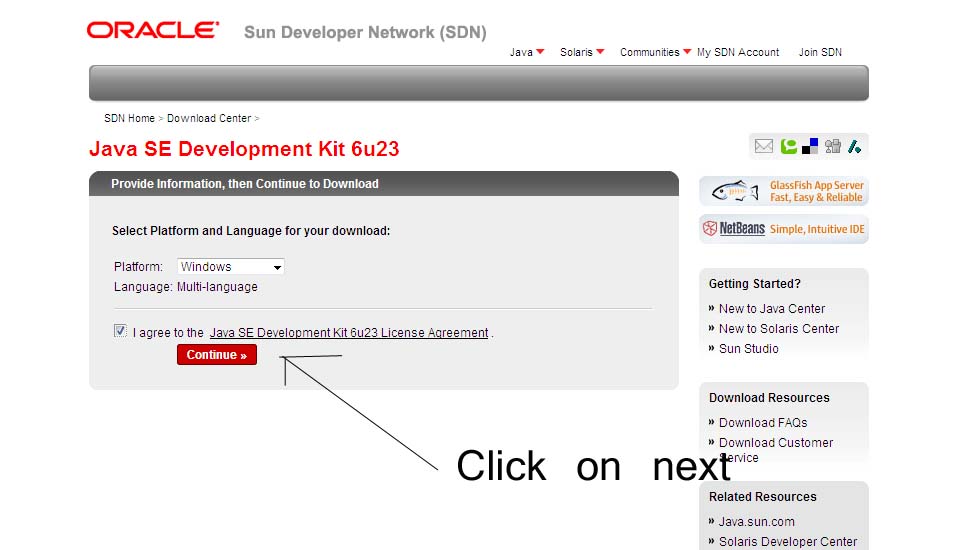
Task: Click the red Continue button
Action: point(216,355)
